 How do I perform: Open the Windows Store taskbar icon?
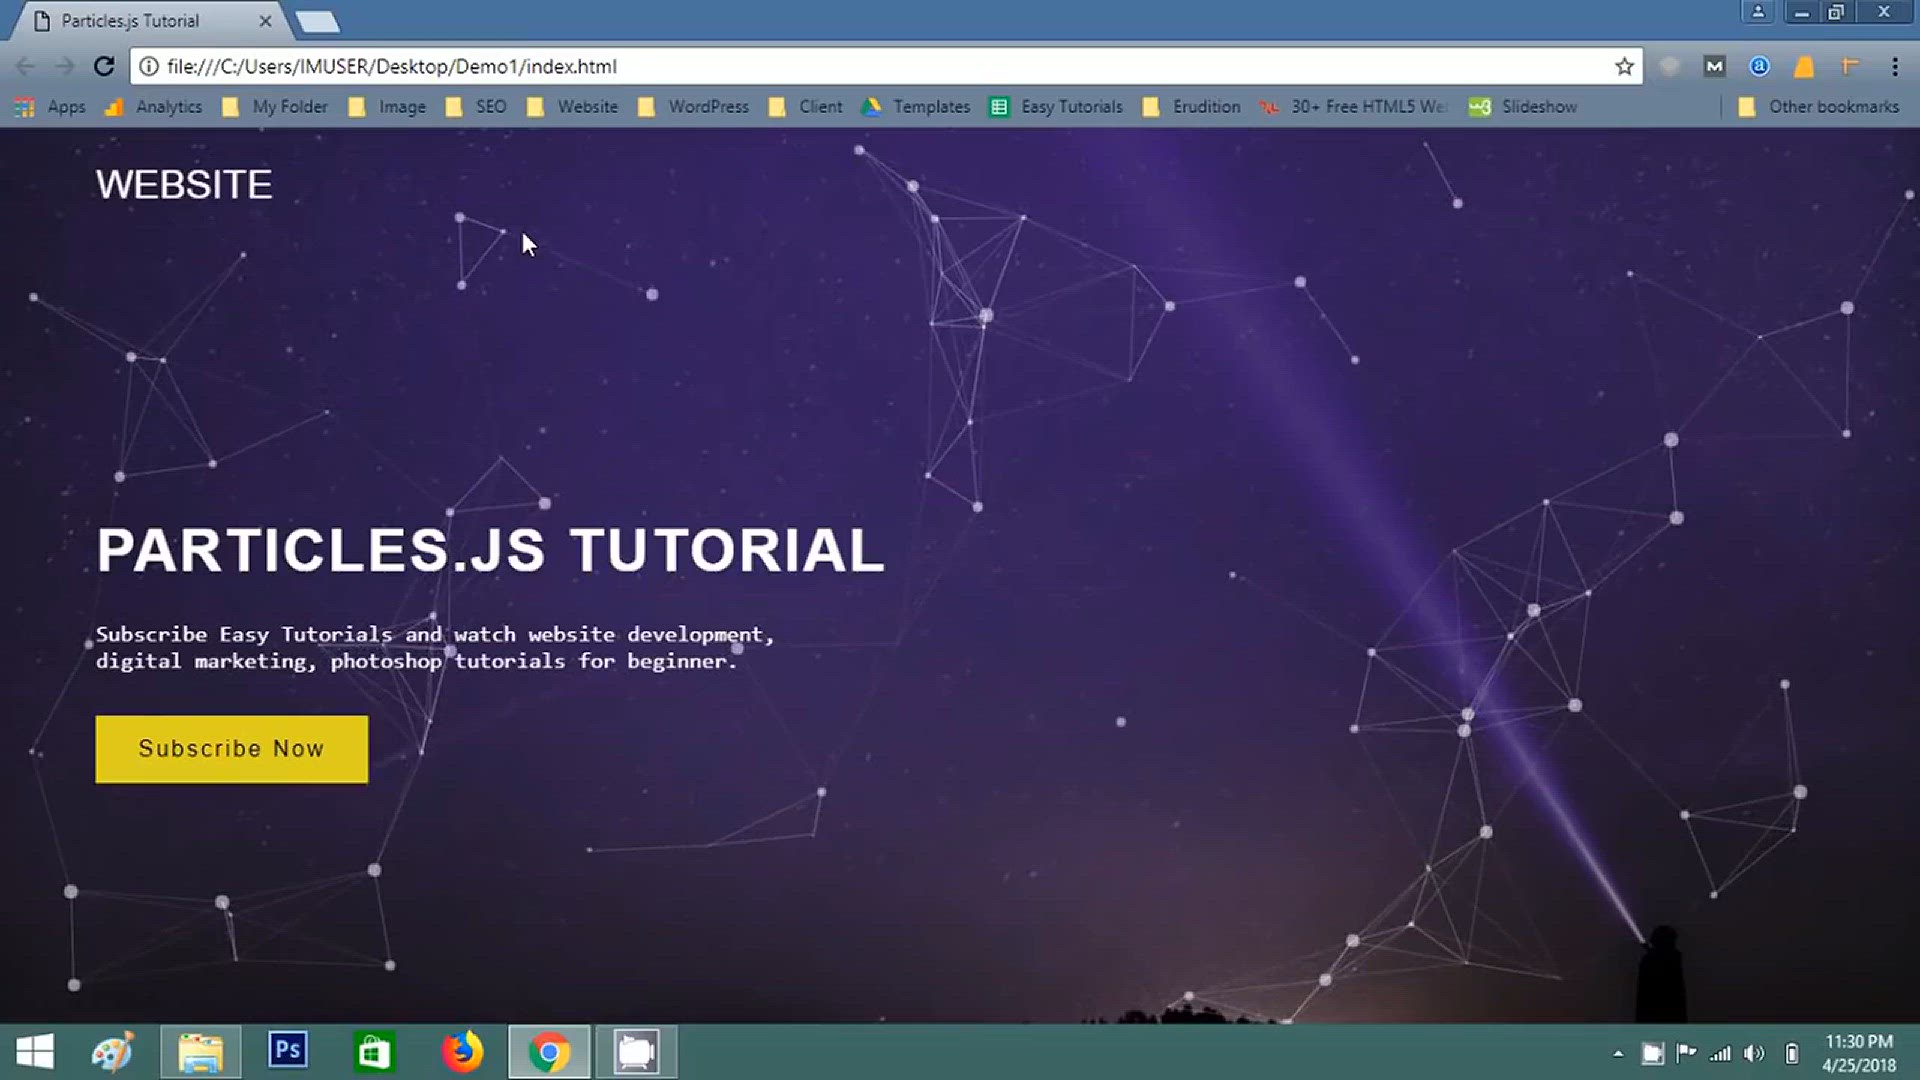[x=374, y=1052]
